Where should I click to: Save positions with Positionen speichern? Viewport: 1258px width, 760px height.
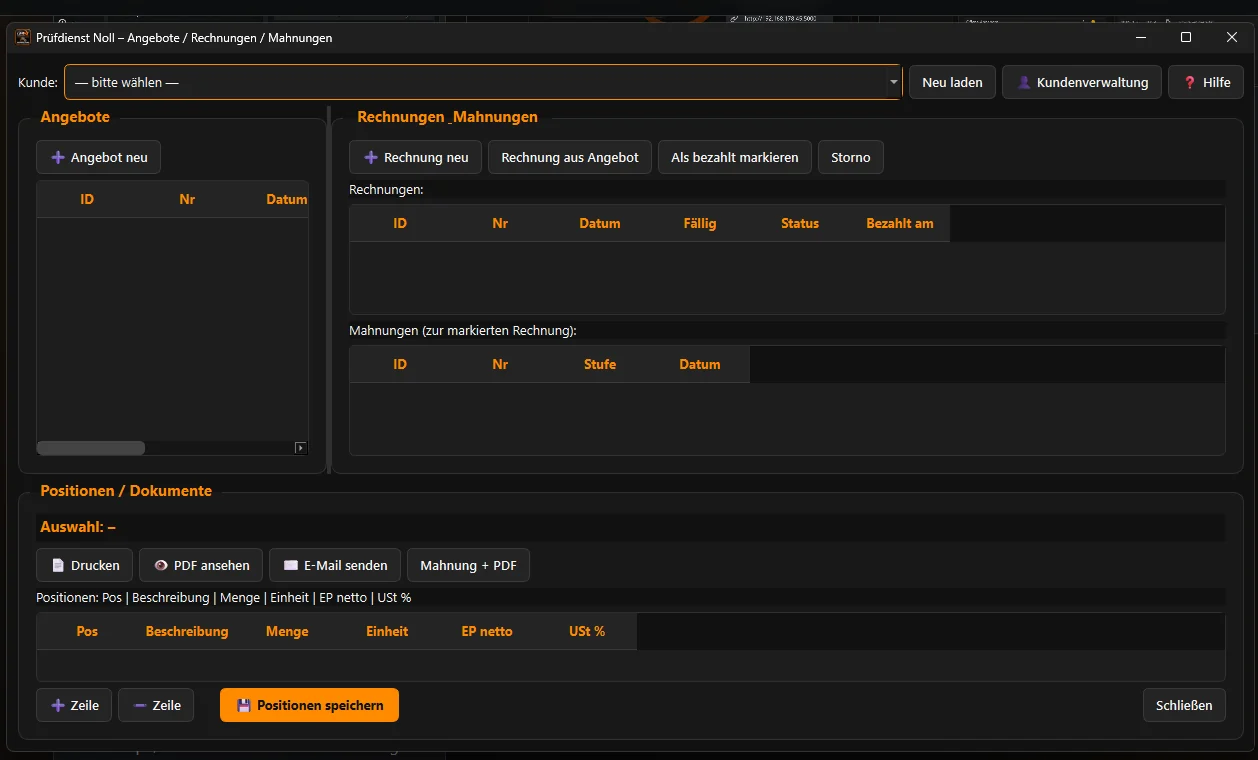tap(309, 705)
